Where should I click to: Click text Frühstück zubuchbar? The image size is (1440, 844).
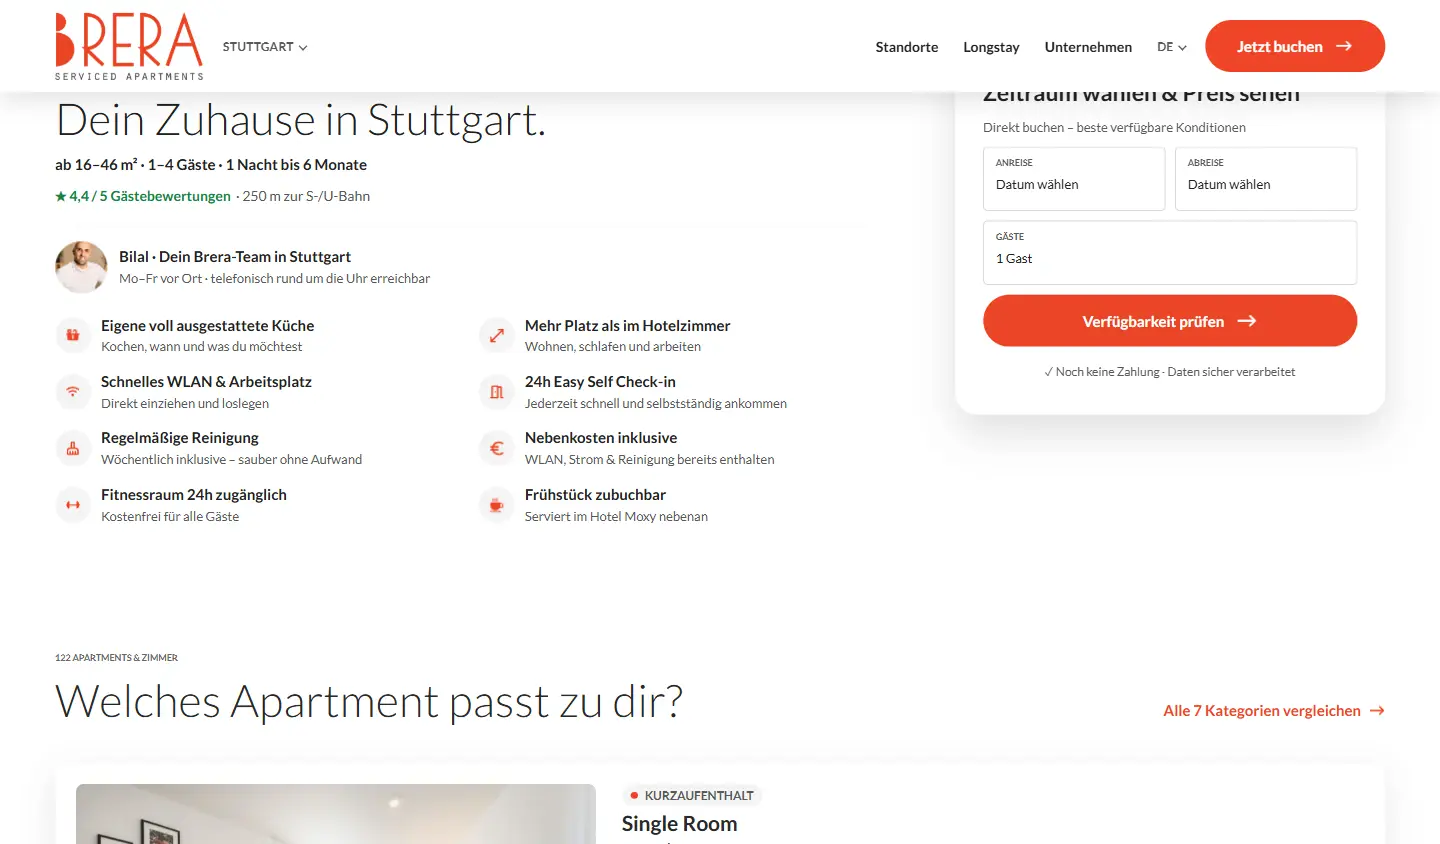tap(595, 495)
